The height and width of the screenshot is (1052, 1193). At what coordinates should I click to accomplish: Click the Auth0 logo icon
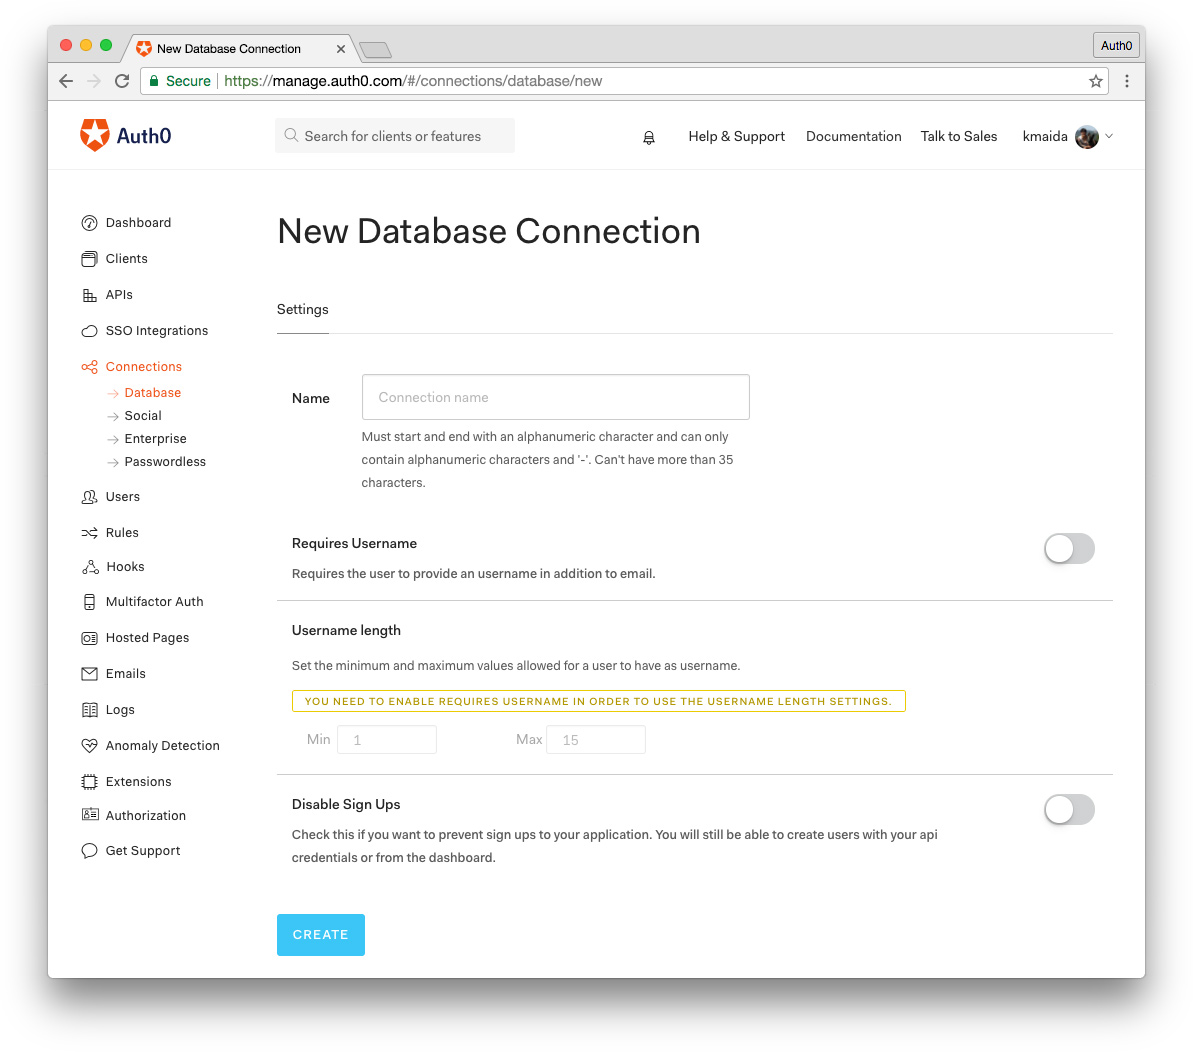pos(95,135)
